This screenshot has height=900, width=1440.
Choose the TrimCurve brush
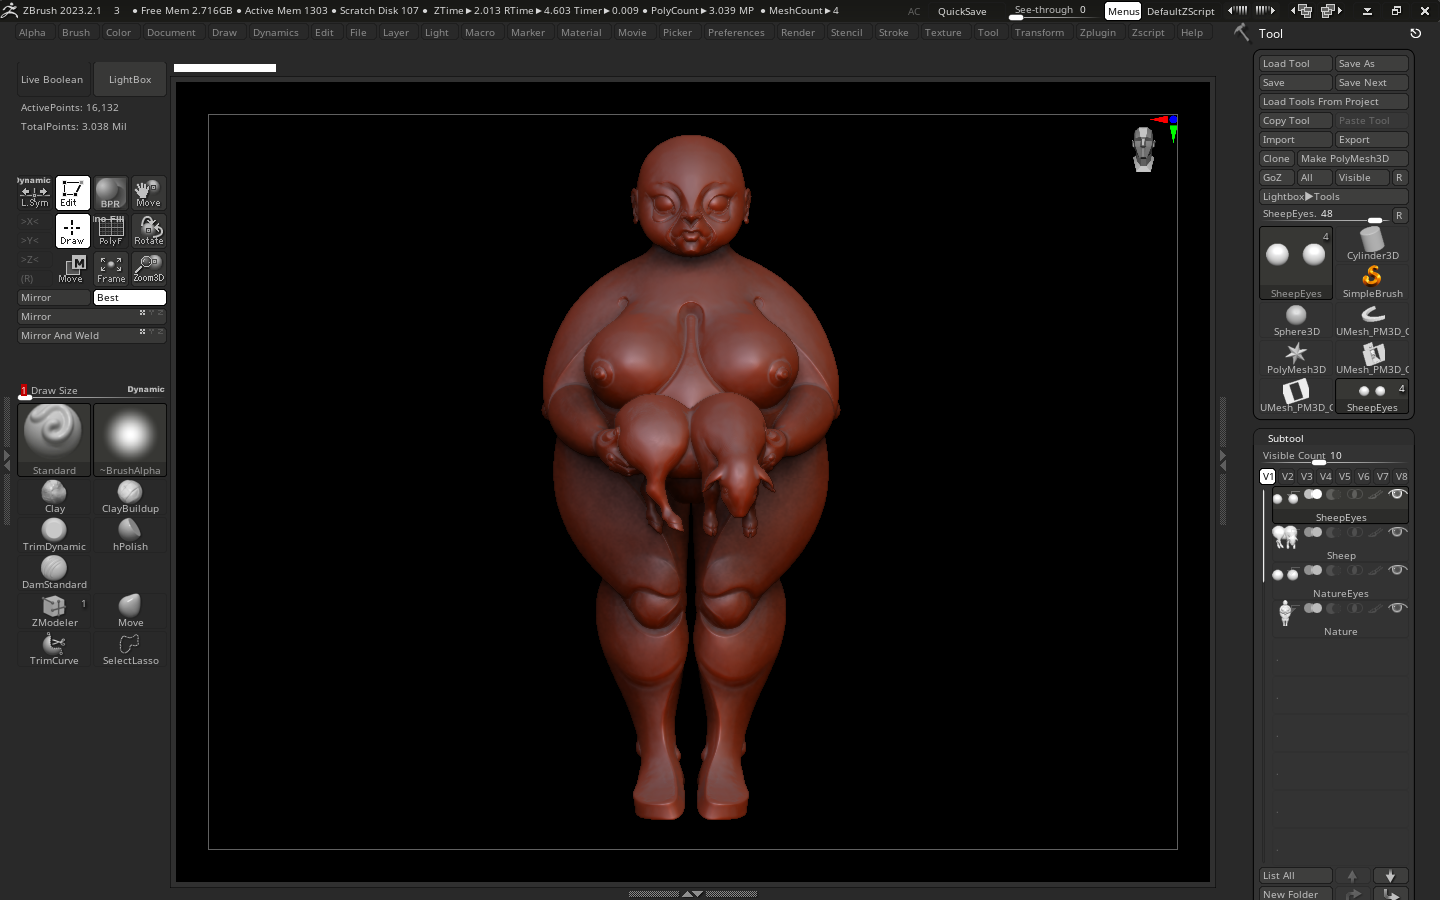pyautogui.click(x=54, y=649)
